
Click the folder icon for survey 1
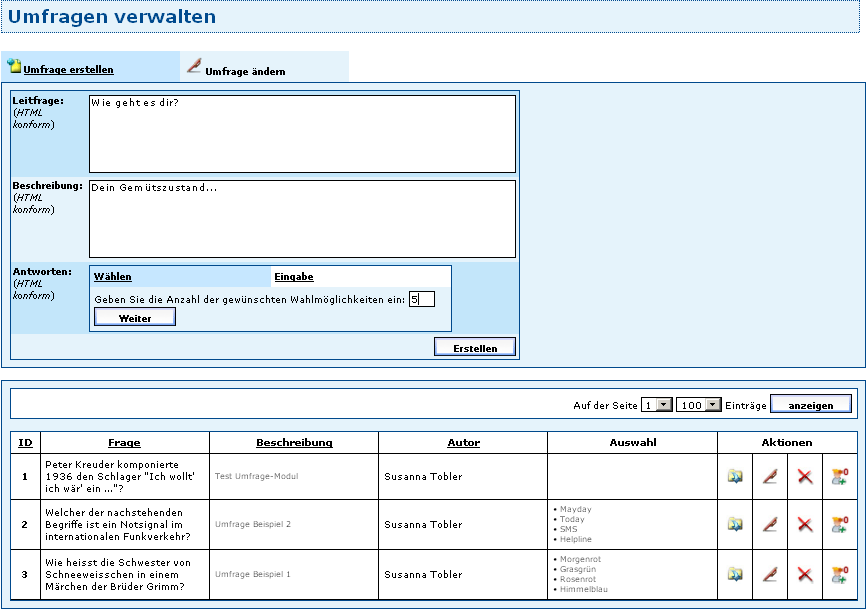pos(735,477)
